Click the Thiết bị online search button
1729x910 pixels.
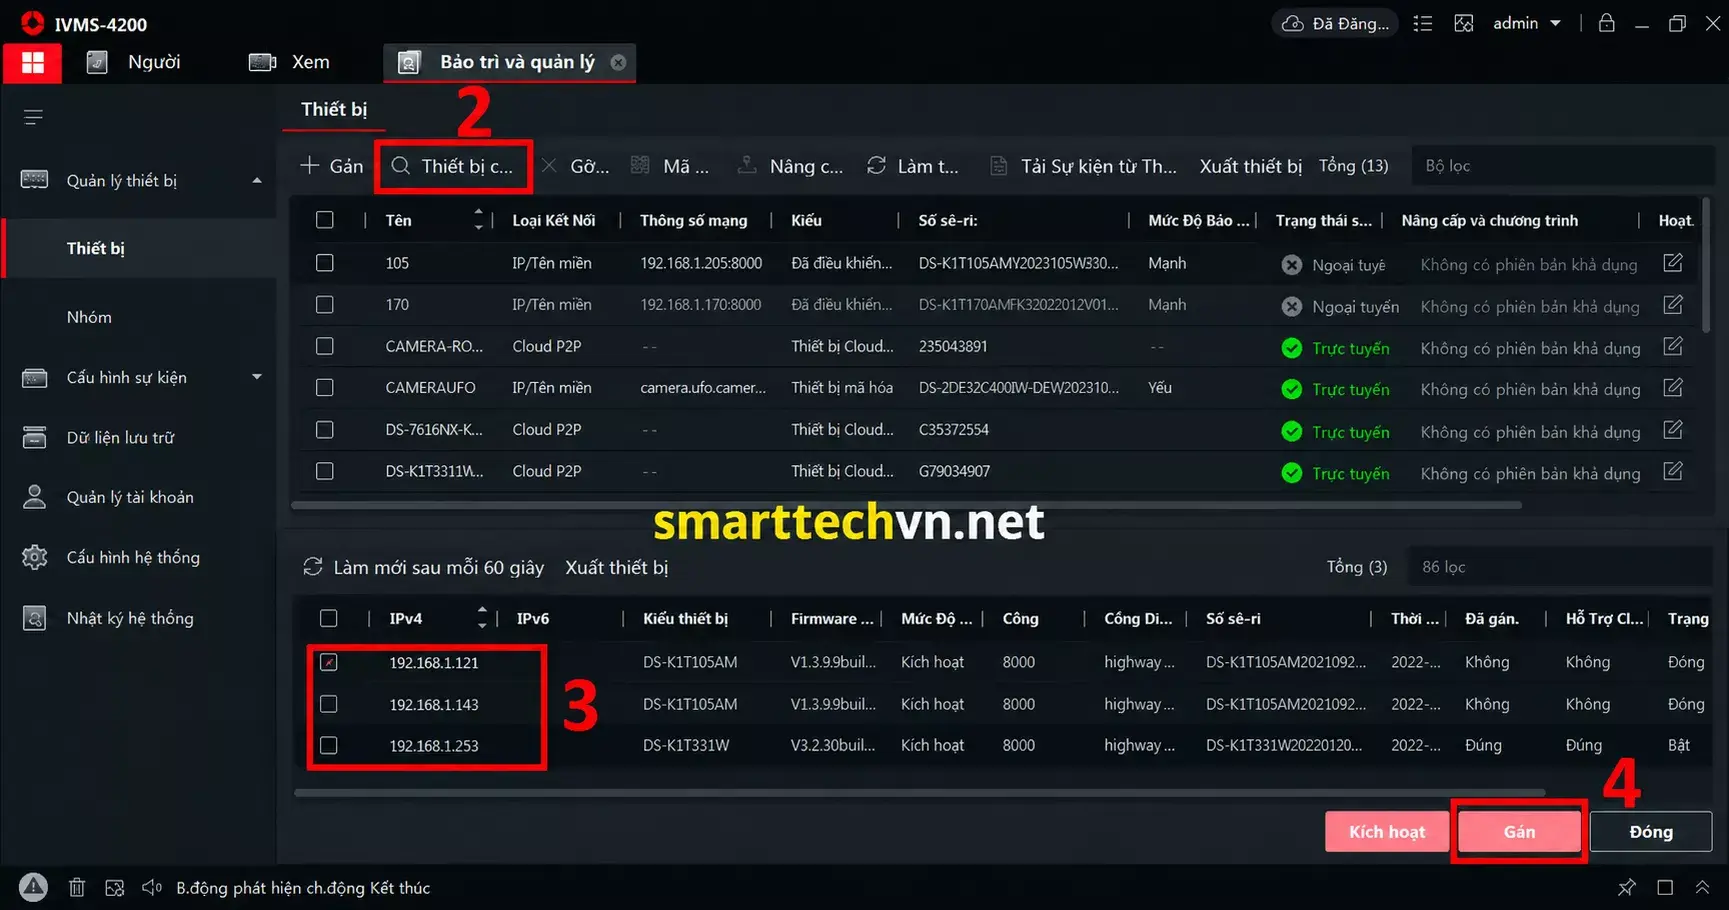(453, 166)
